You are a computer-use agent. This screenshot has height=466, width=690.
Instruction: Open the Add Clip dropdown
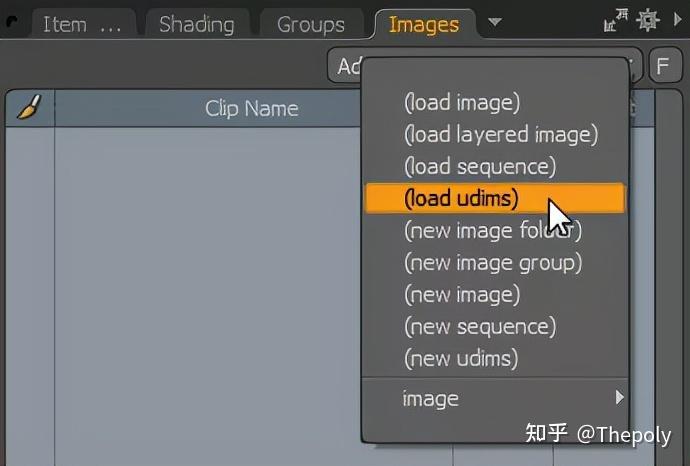(x=345, y=67)
